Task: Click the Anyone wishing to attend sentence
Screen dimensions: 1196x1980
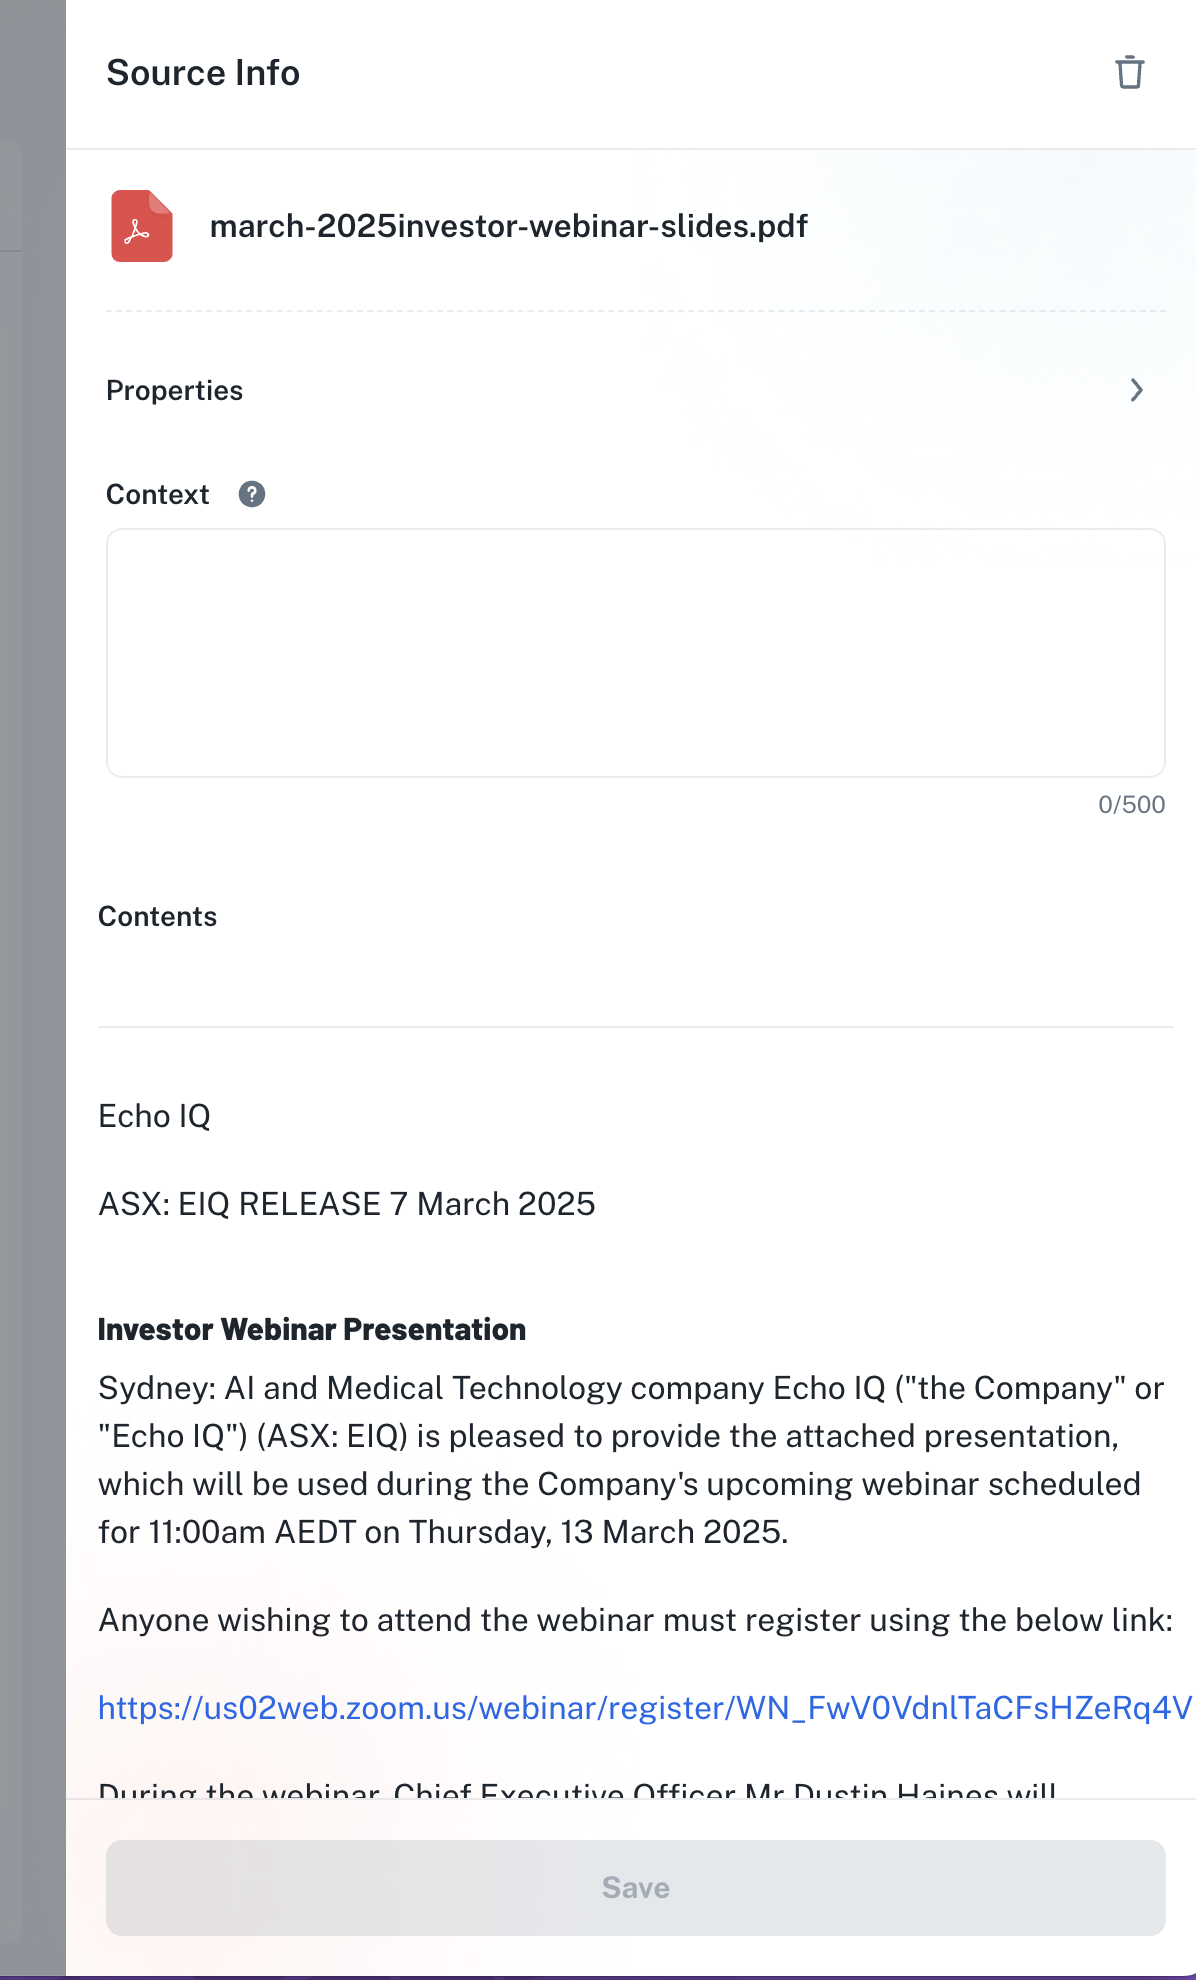Action: (635, 1620)
